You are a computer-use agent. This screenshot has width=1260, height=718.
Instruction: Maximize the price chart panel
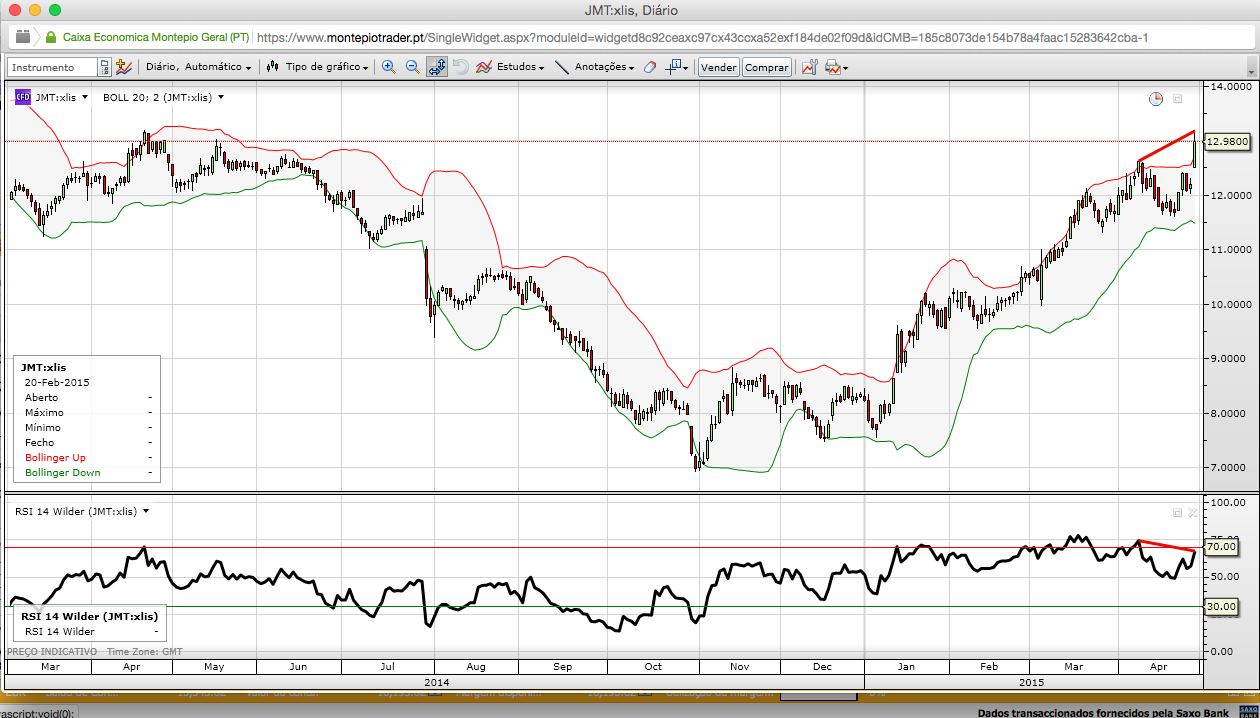click(x=1177, y=98)
